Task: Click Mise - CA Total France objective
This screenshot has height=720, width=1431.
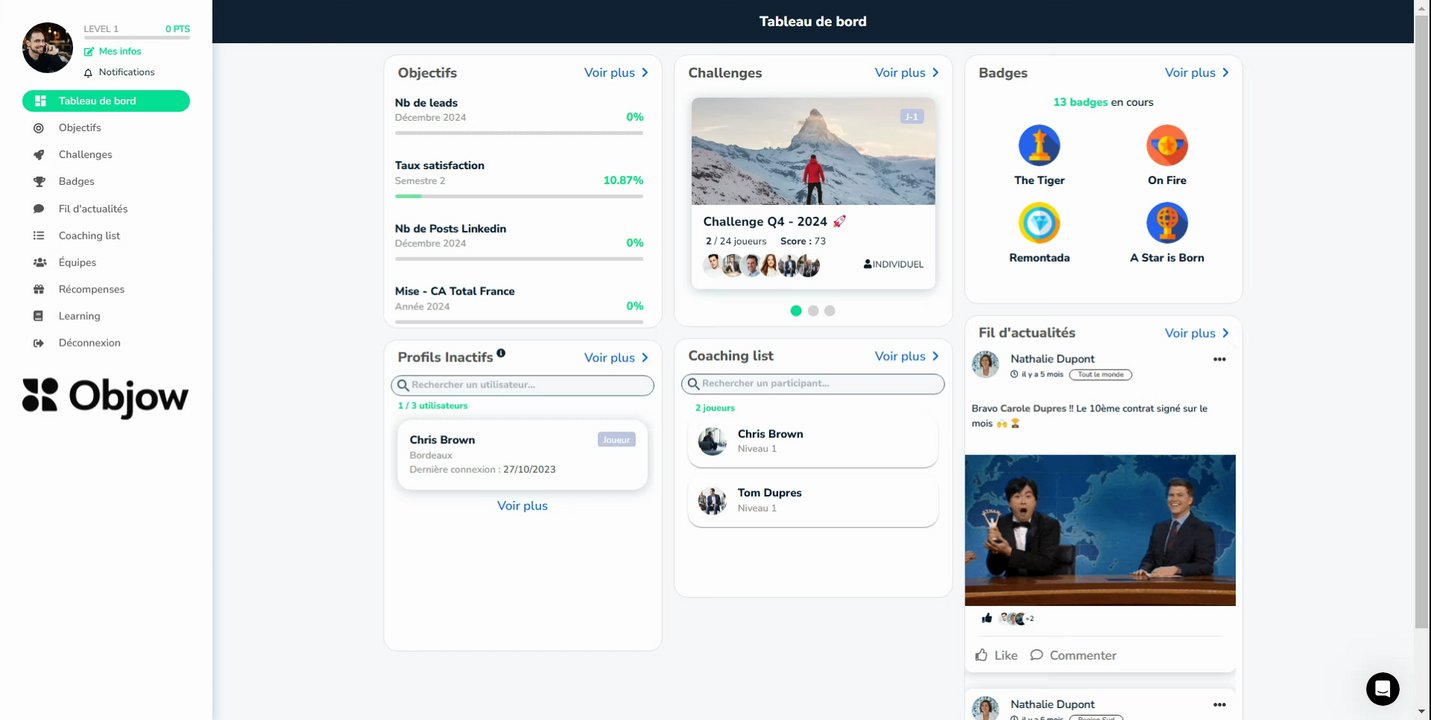Action: pyautogui.click(x=519, y=305)
